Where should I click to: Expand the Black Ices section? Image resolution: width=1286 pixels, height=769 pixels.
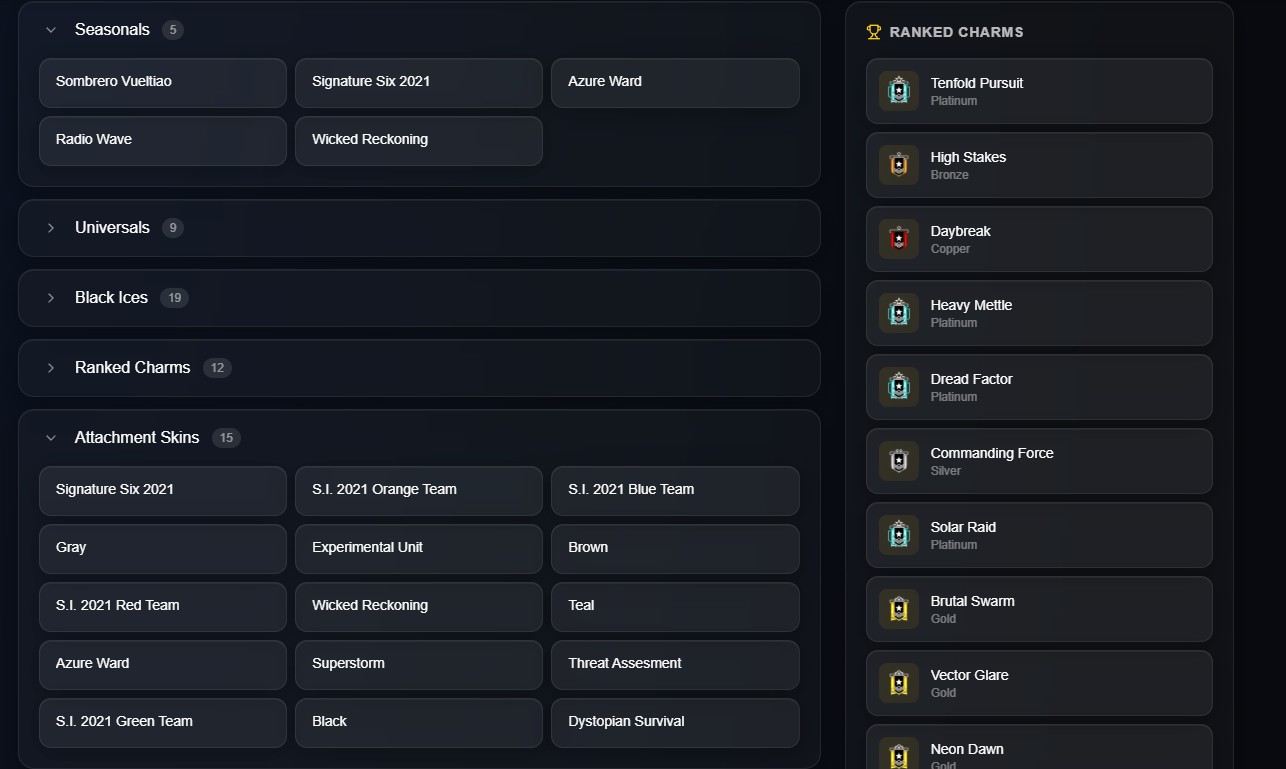pyautogui.click(x=51, y=298)
